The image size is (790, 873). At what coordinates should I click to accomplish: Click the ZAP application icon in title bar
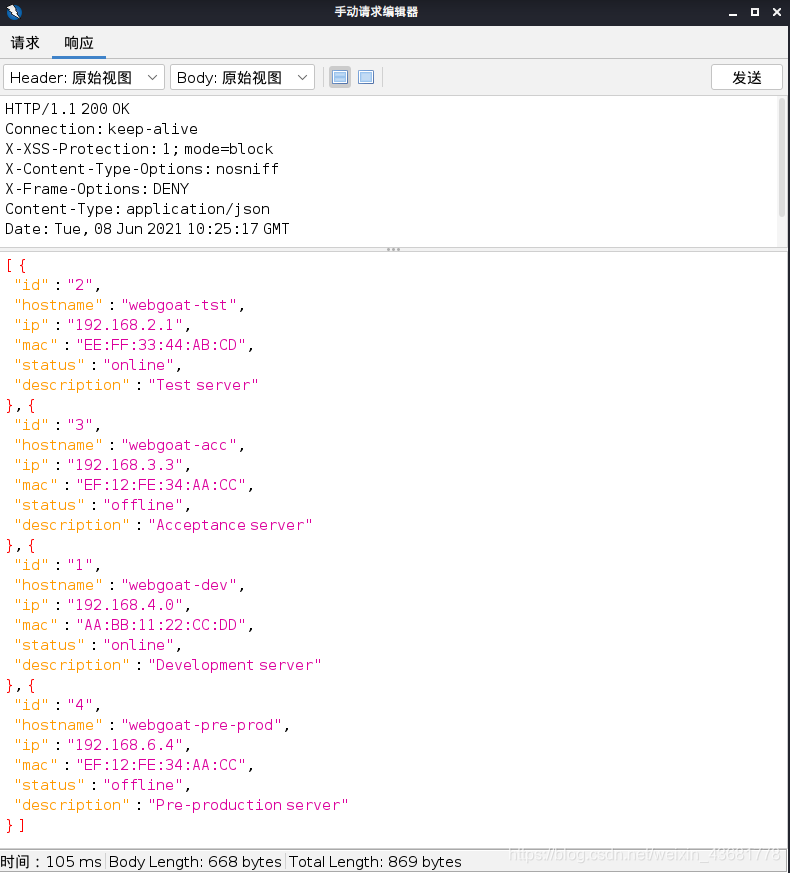[x=13, y=12]
